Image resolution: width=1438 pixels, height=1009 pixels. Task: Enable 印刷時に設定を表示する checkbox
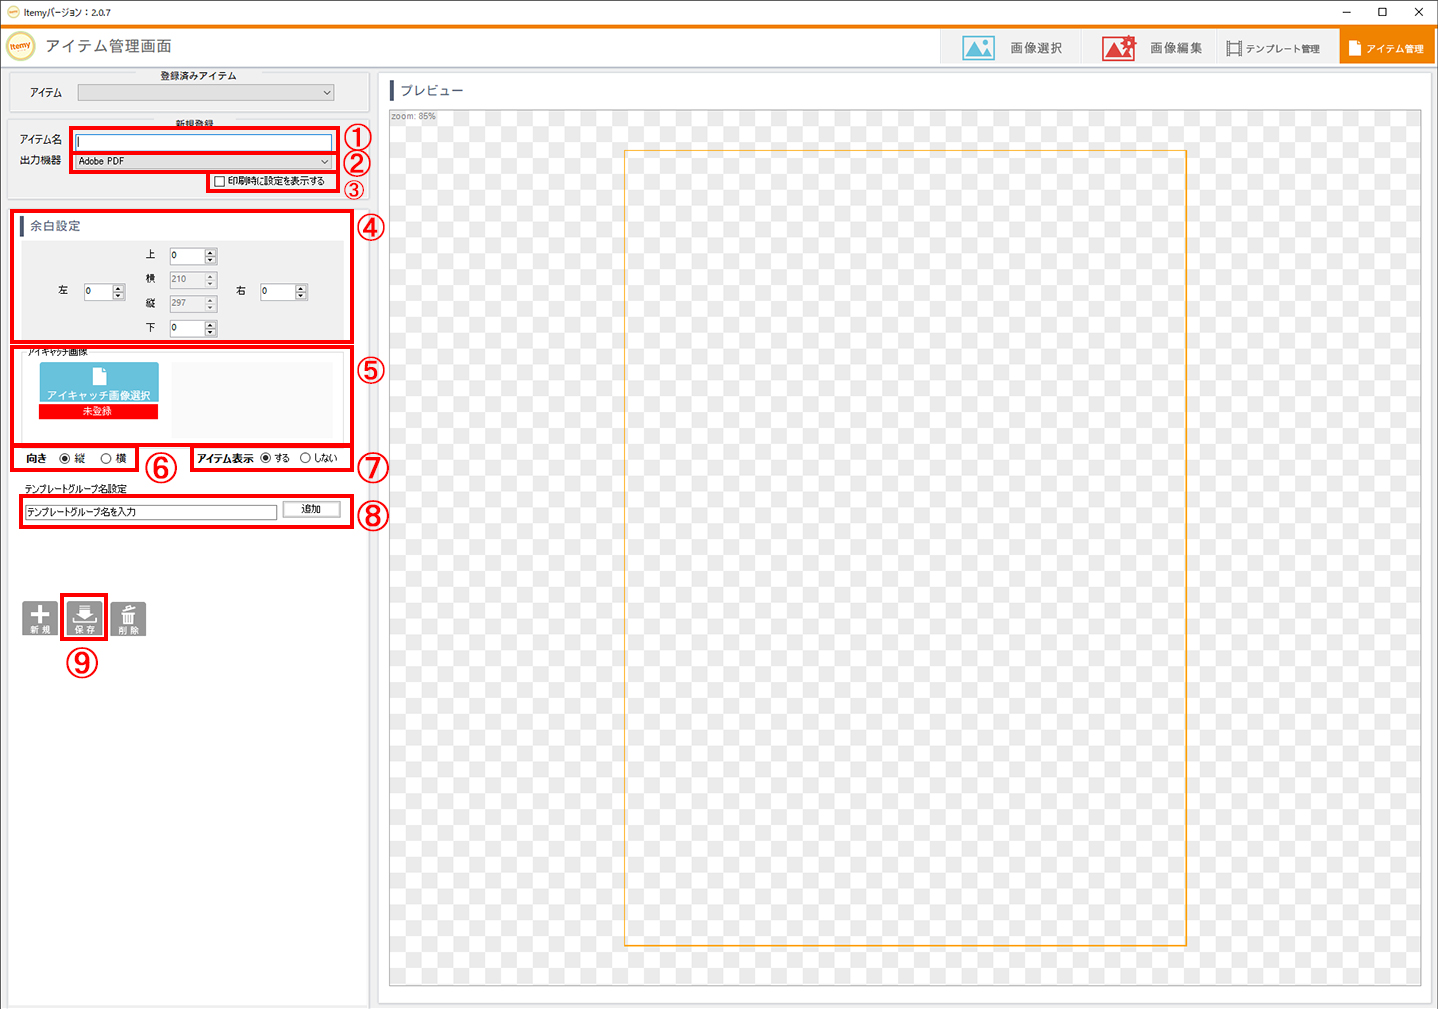tap(220, 182)
